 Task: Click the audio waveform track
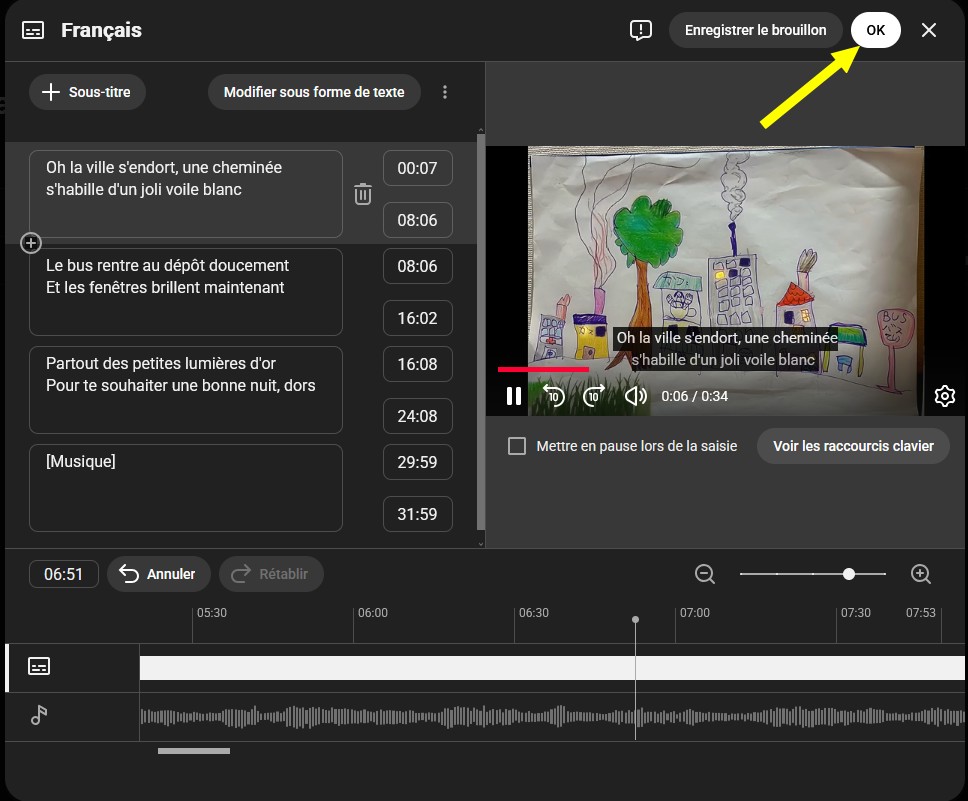[x=552, y=716]
